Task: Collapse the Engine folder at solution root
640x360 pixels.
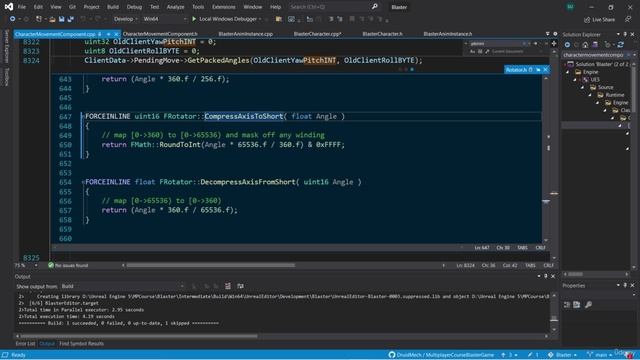Action: click(x=567, y=72)
